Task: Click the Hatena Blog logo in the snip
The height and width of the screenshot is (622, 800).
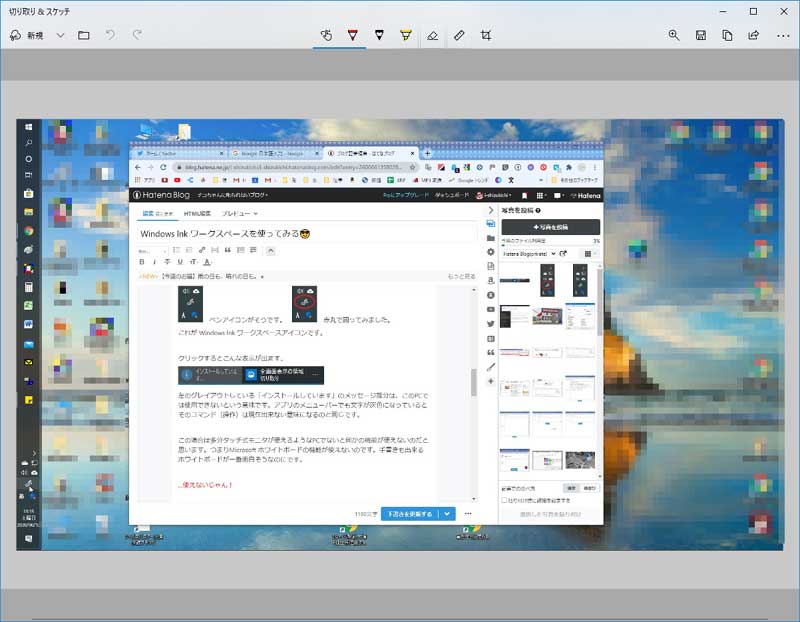Action: tap(161, 195)
